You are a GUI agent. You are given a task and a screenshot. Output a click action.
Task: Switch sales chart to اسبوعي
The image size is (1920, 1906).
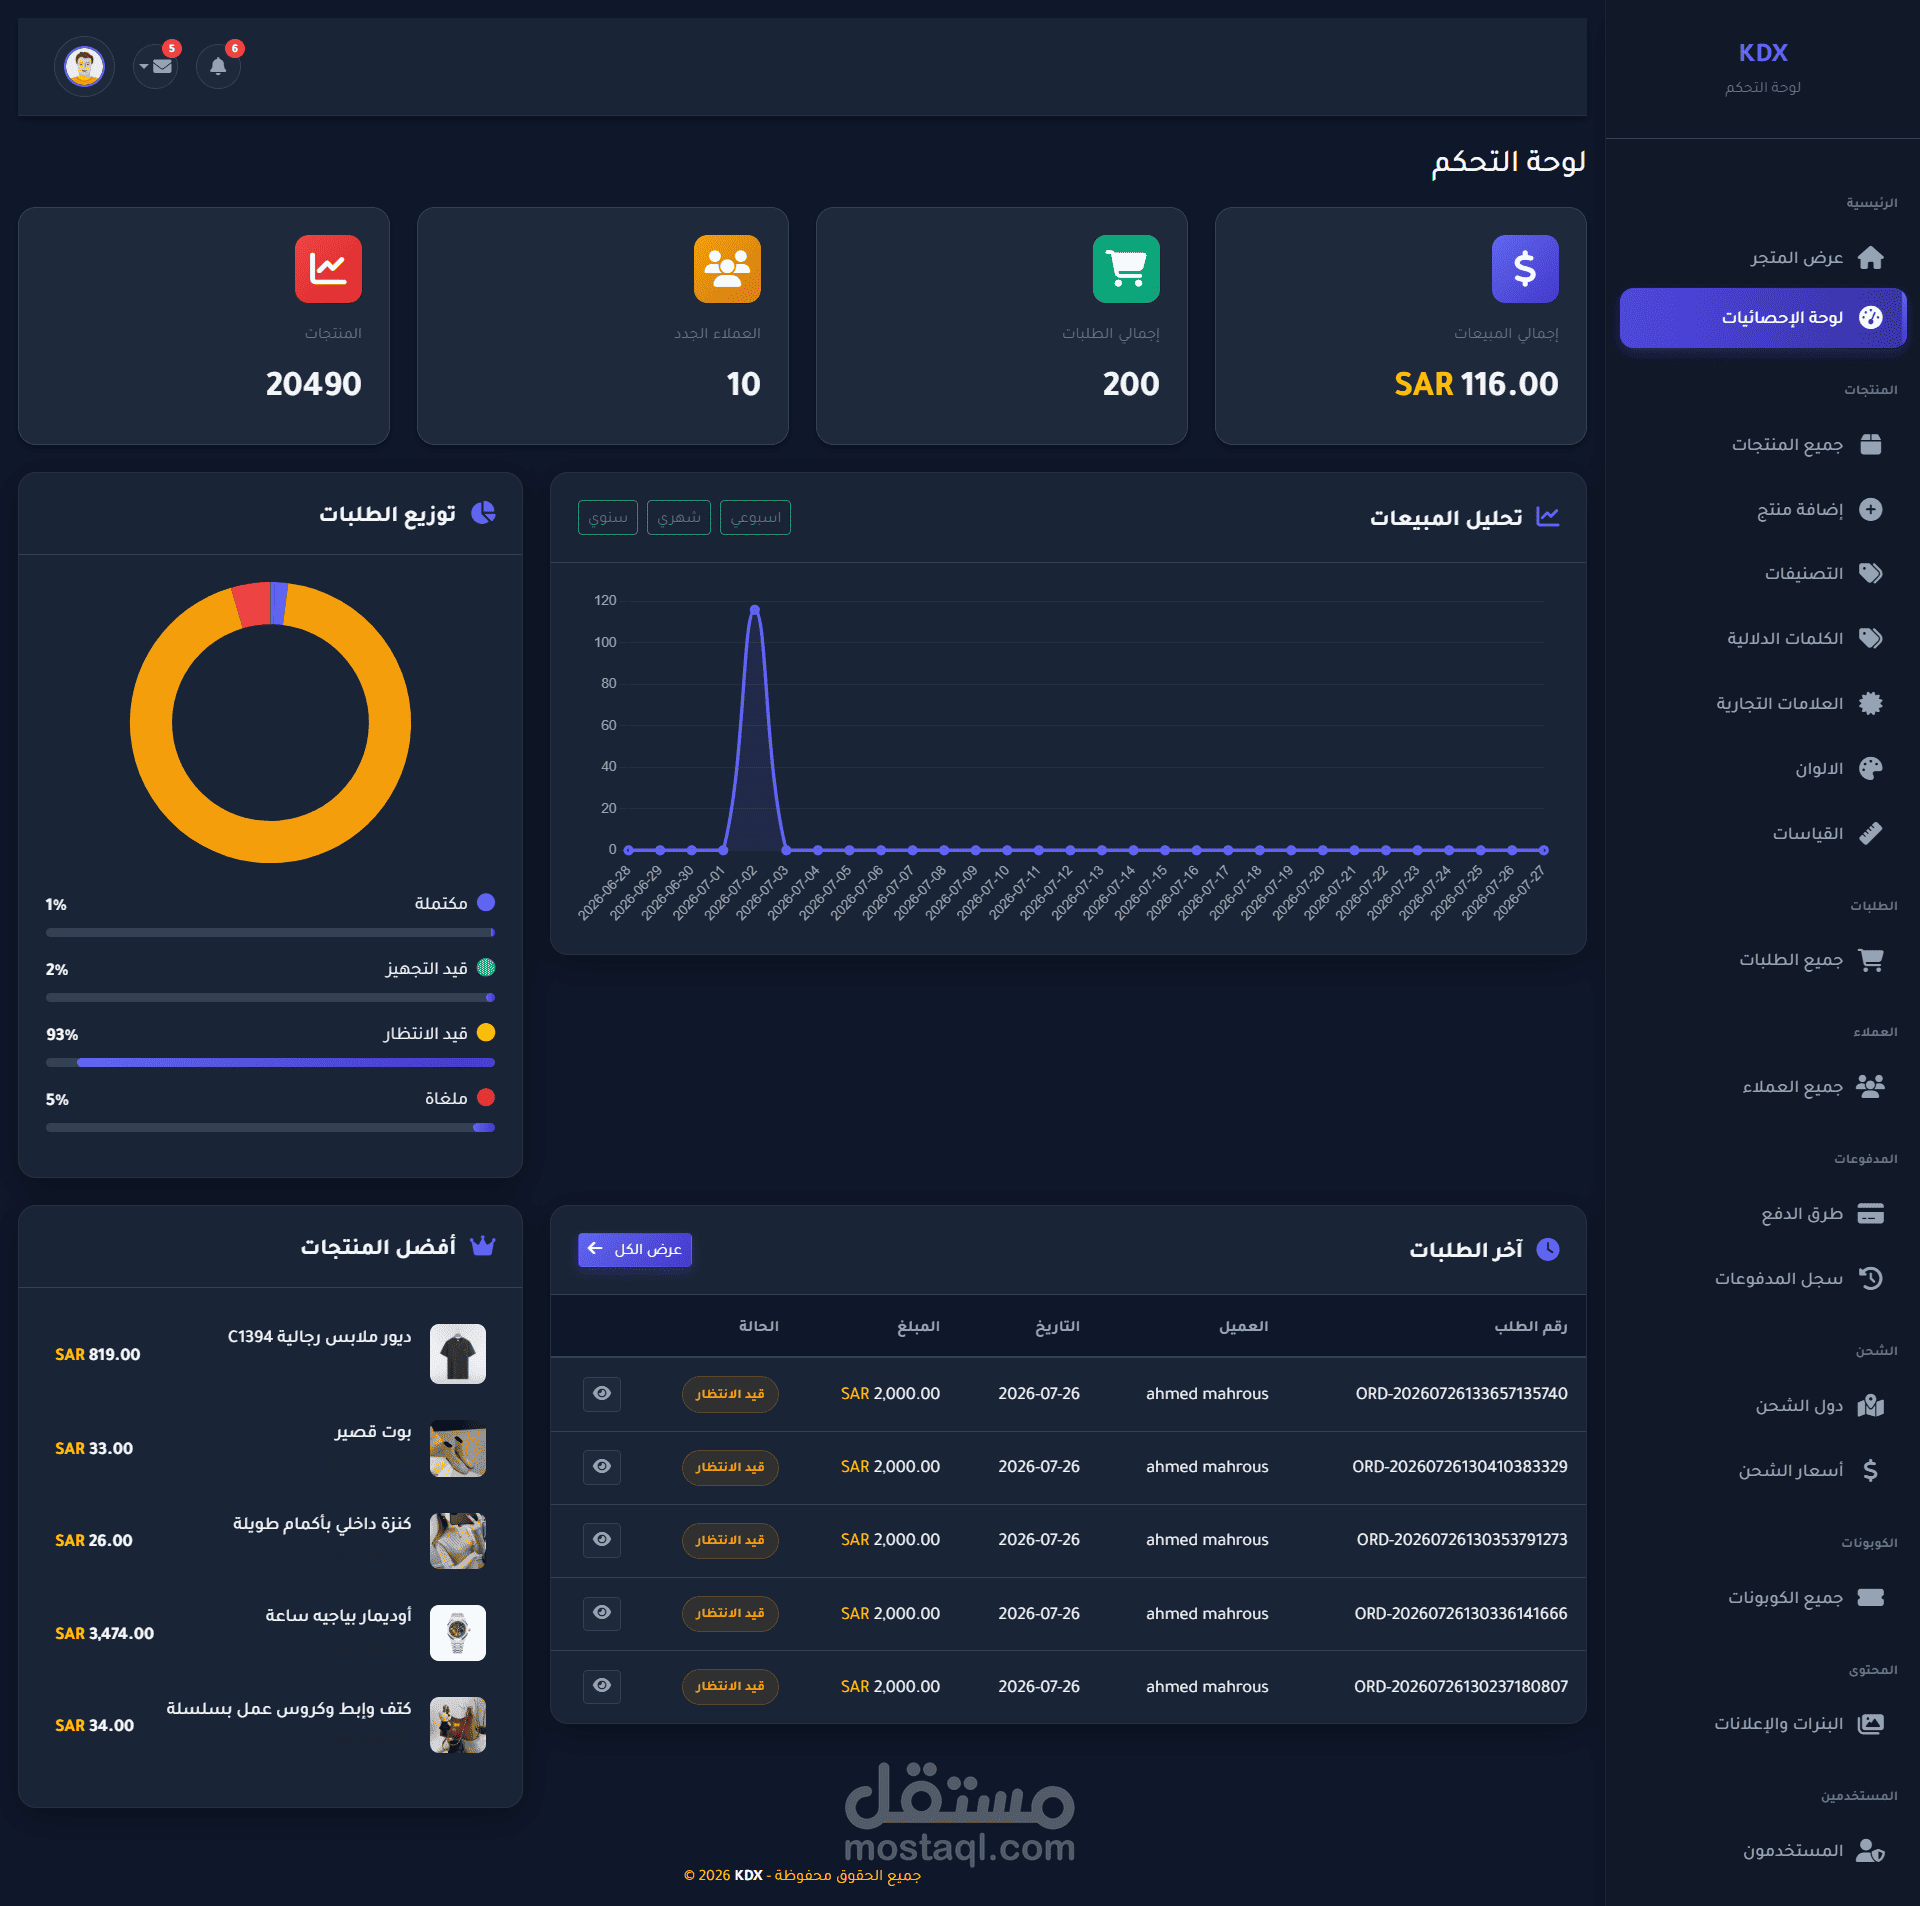coord(755,517)
